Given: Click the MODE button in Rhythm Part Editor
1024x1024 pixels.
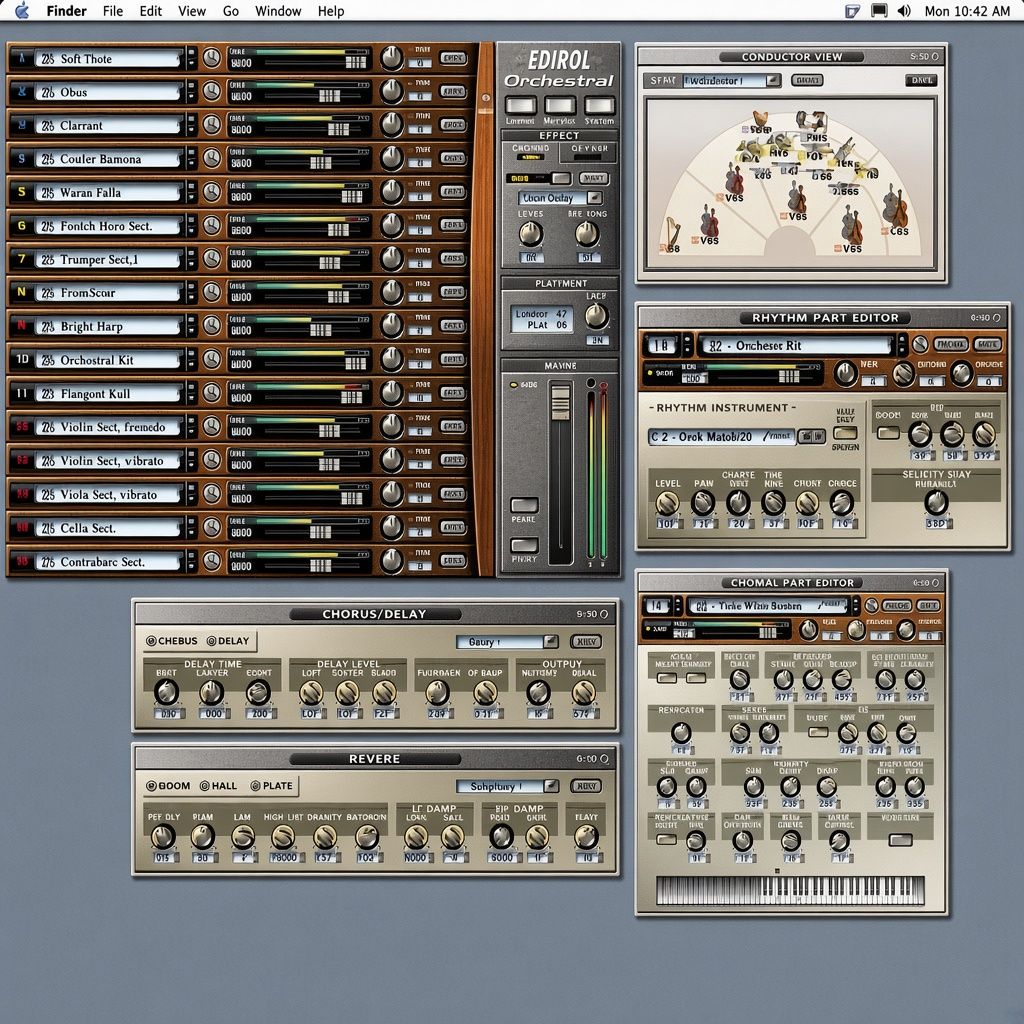Looking at the screenshot, I should [x=950, y=344].
